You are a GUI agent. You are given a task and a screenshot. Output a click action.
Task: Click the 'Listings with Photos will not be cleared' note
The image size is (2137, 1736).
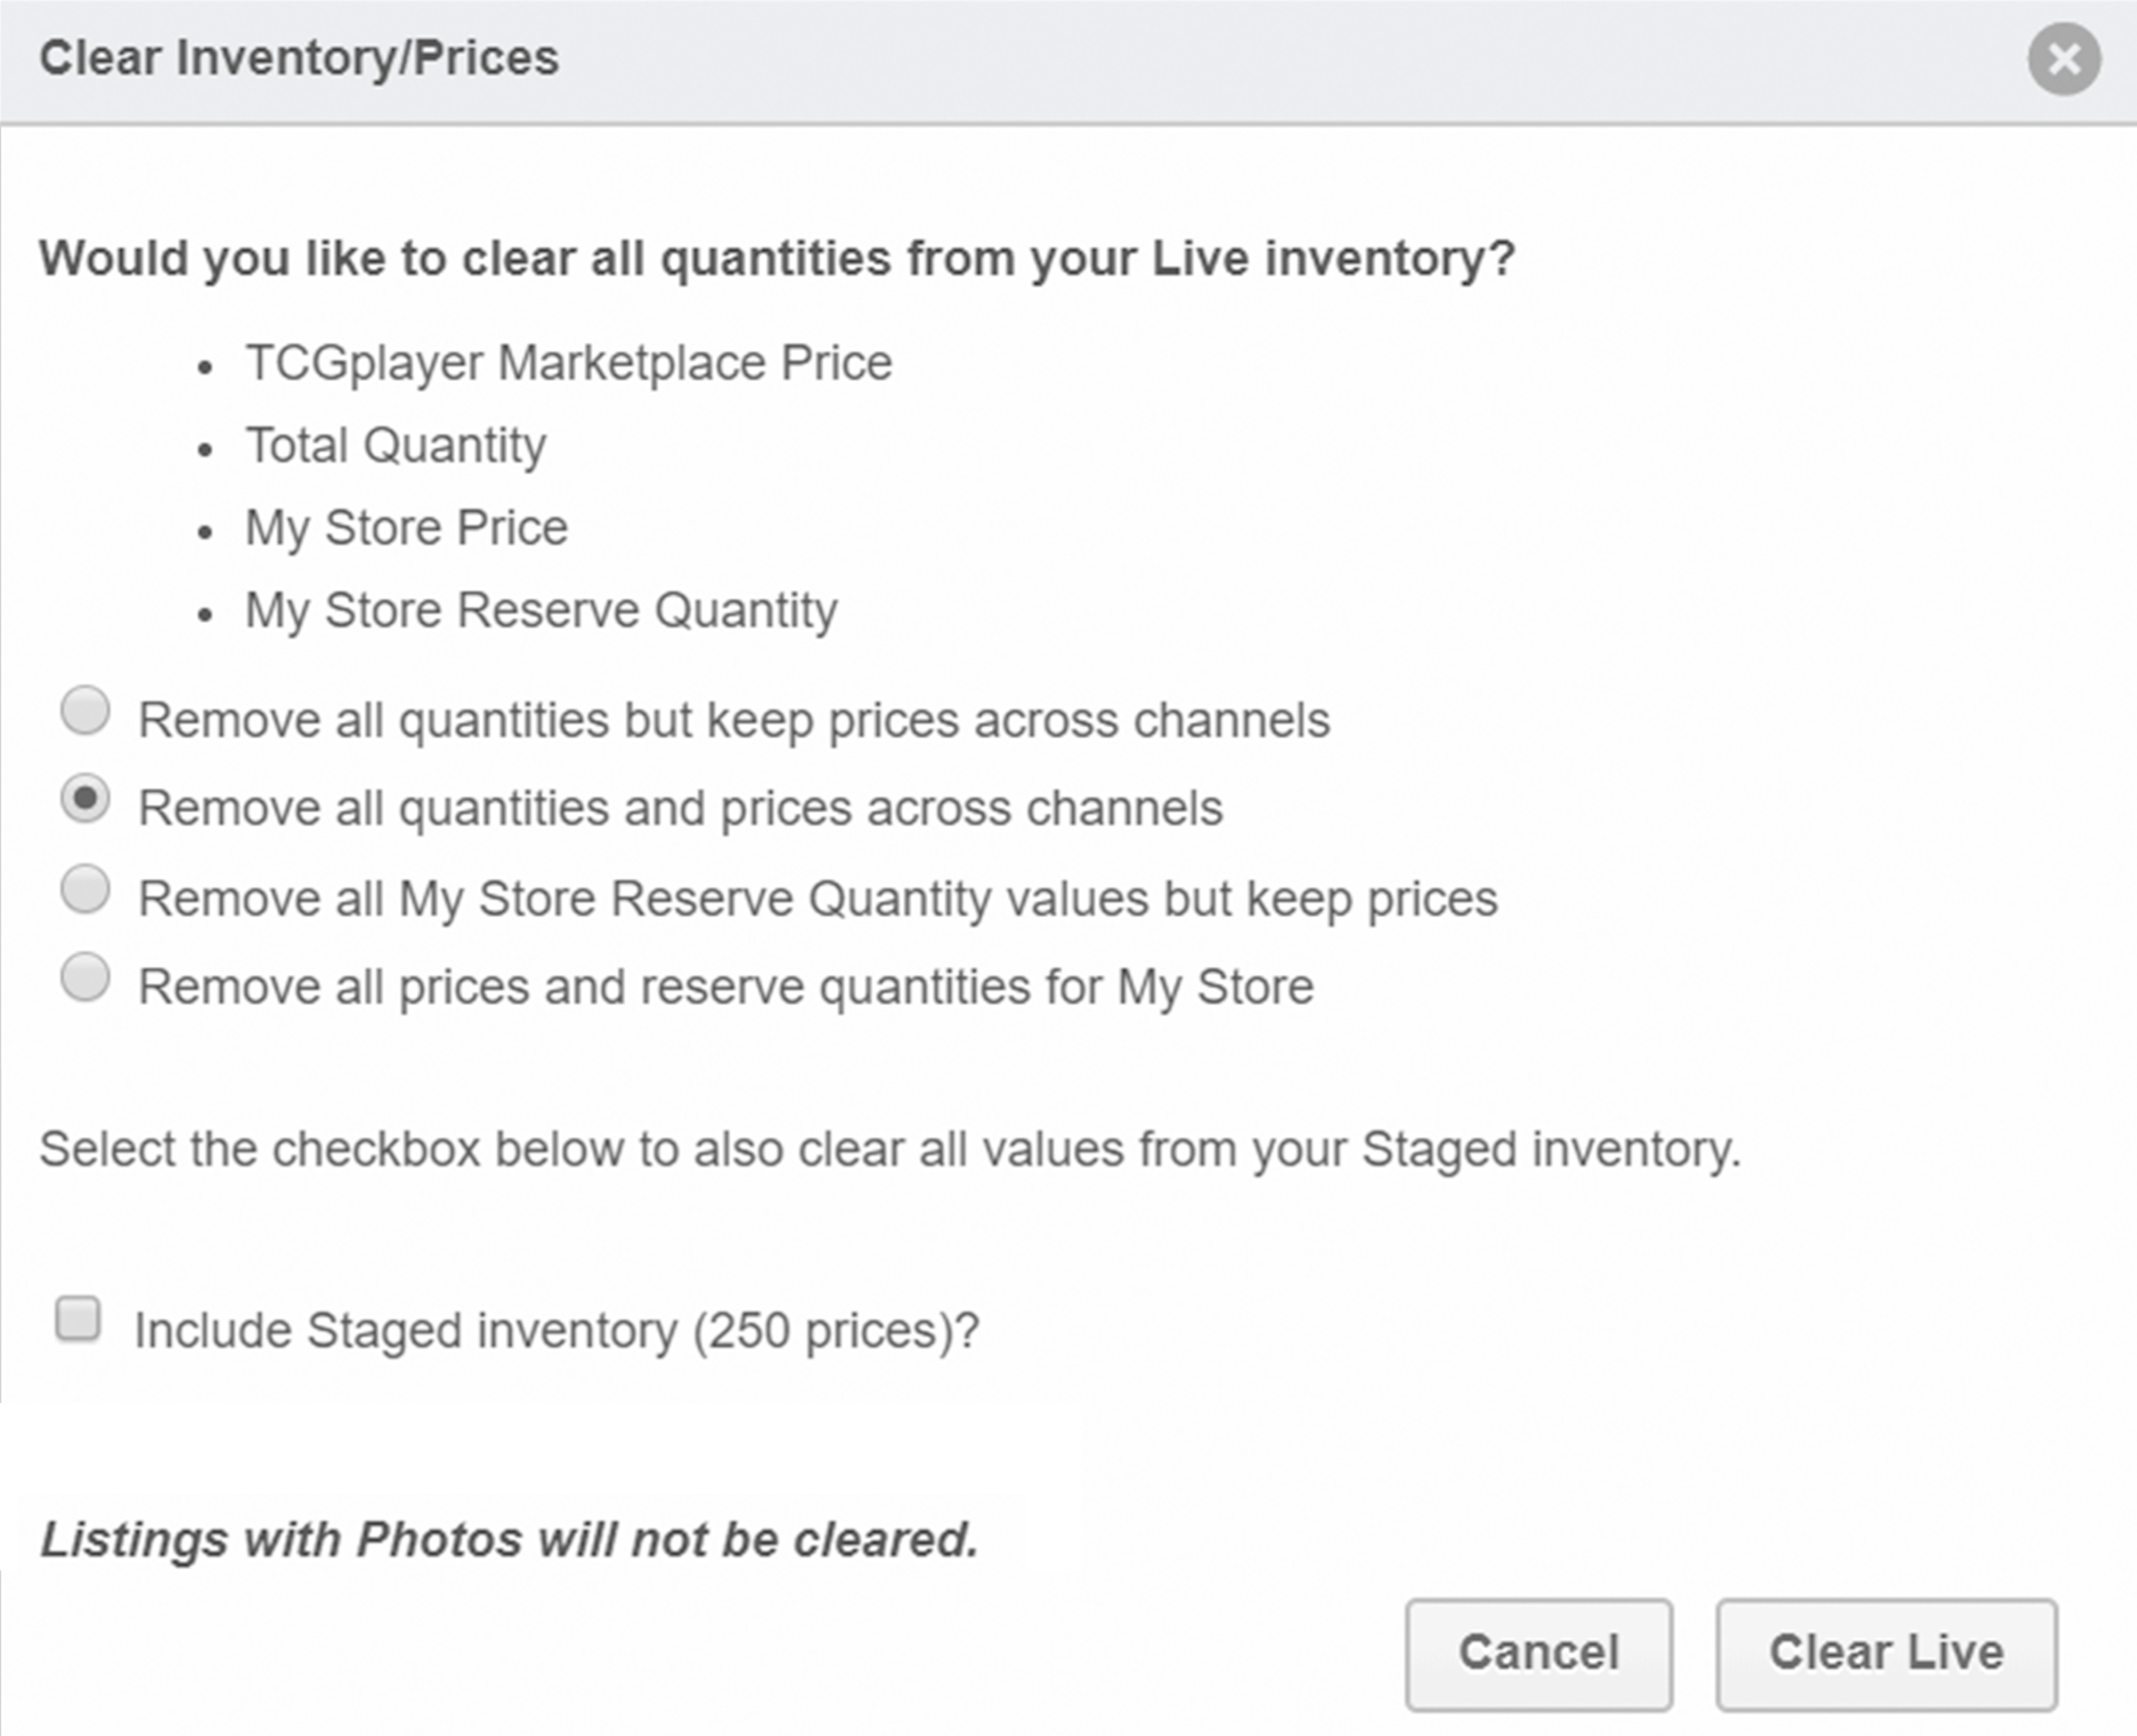(509, 1540)
